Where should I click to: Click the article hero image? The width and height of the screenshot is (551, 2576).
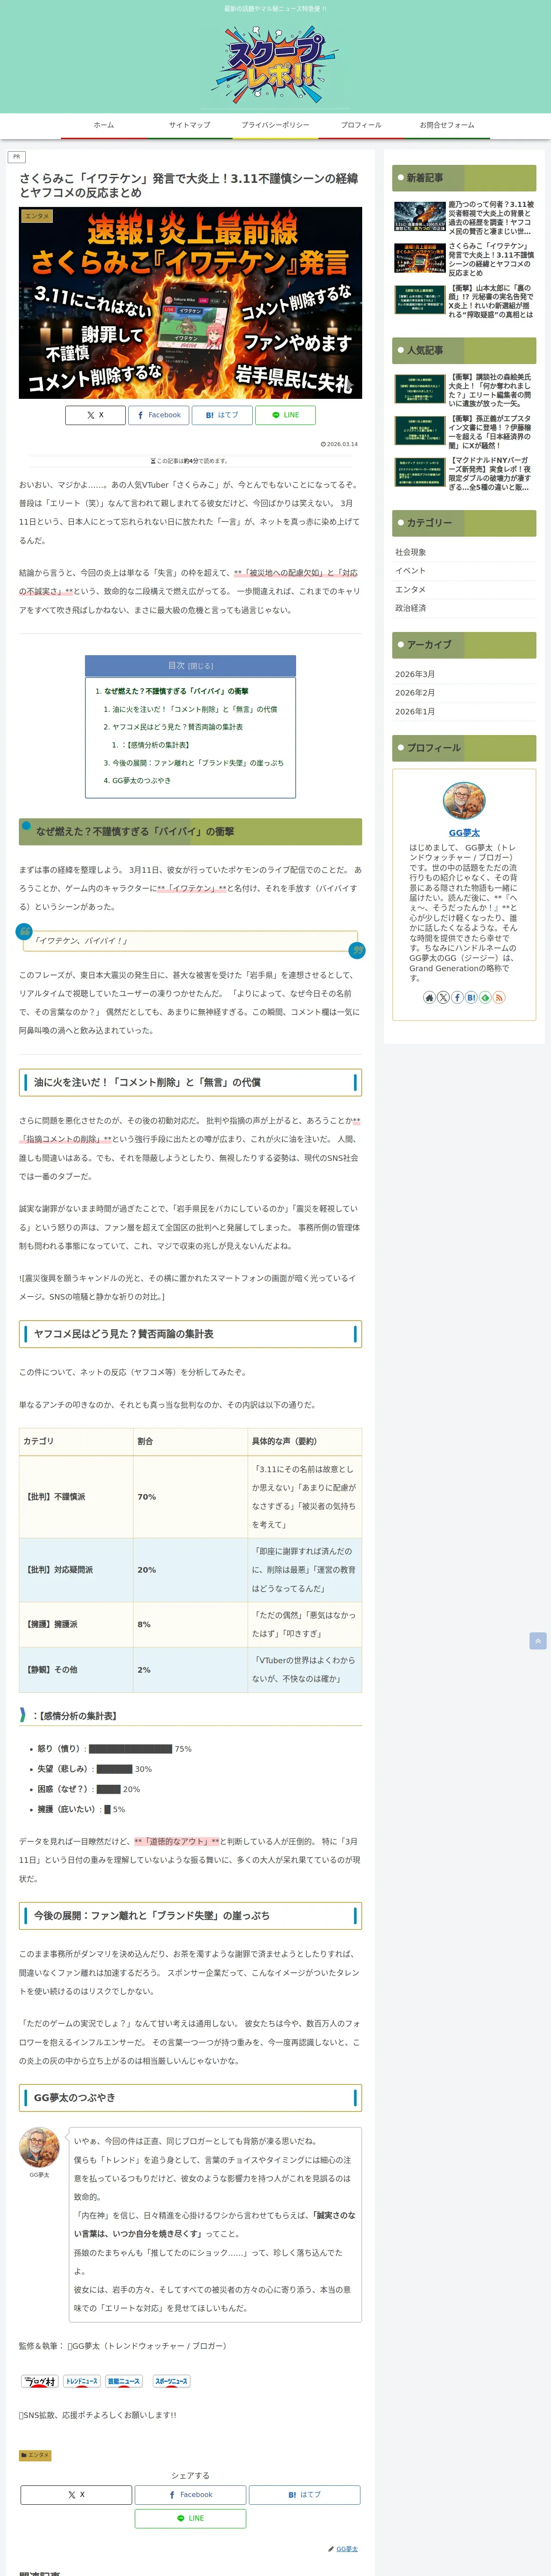(190, 303)
